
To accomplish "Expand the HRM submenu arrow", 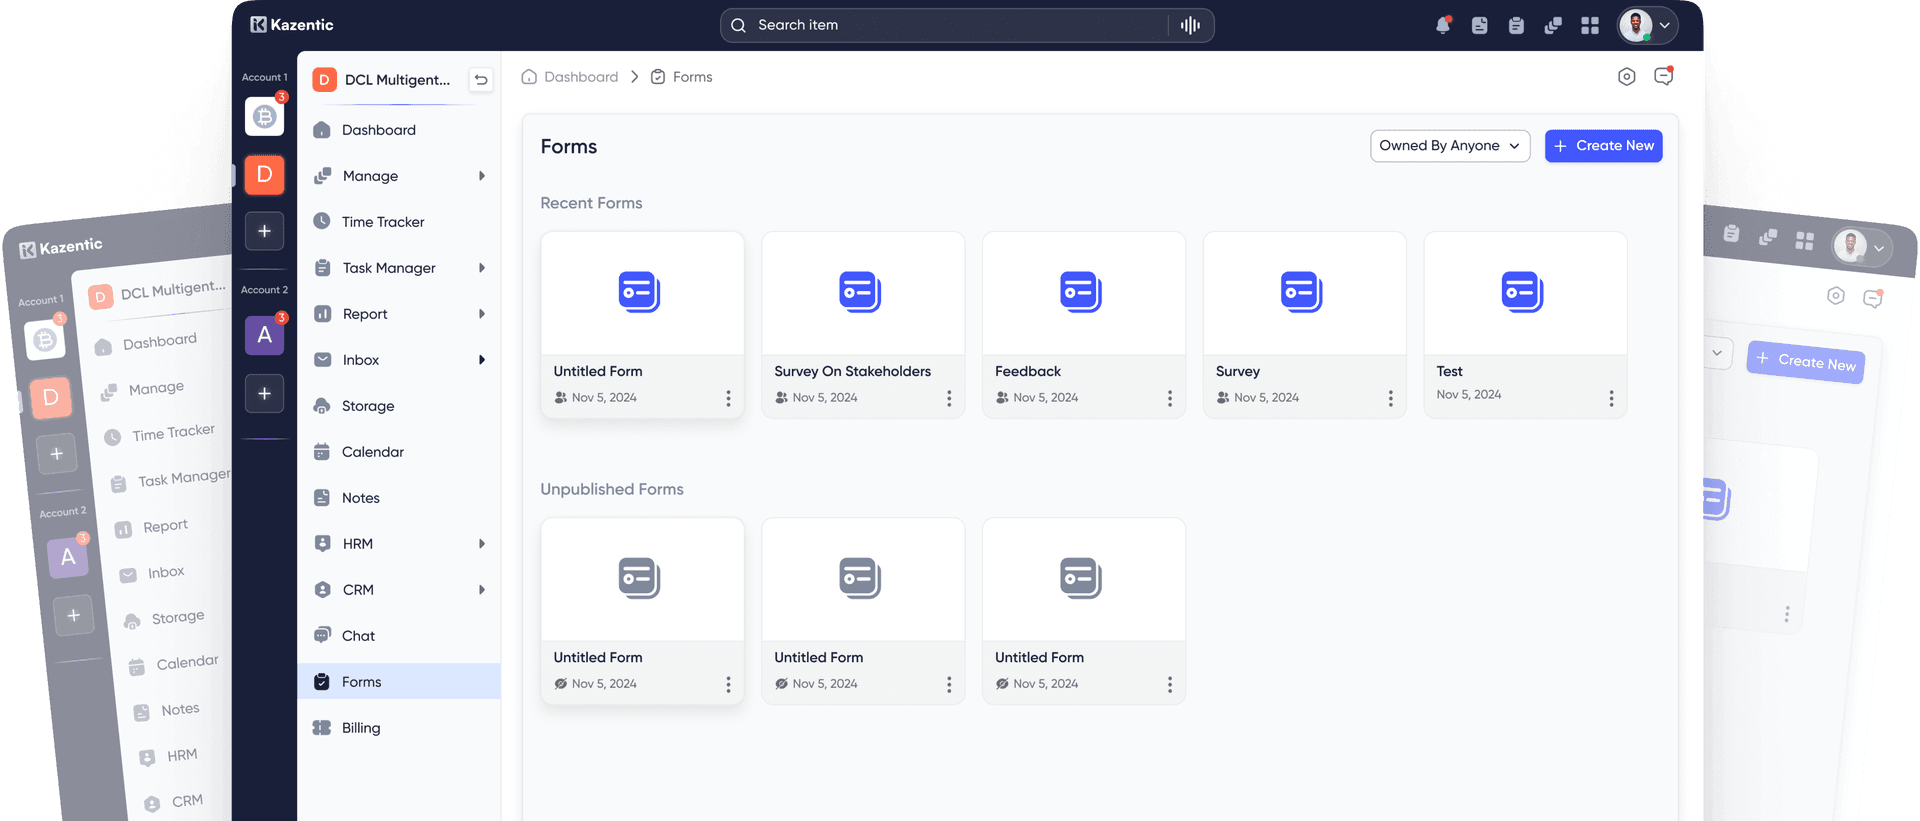I will (482, 544).
